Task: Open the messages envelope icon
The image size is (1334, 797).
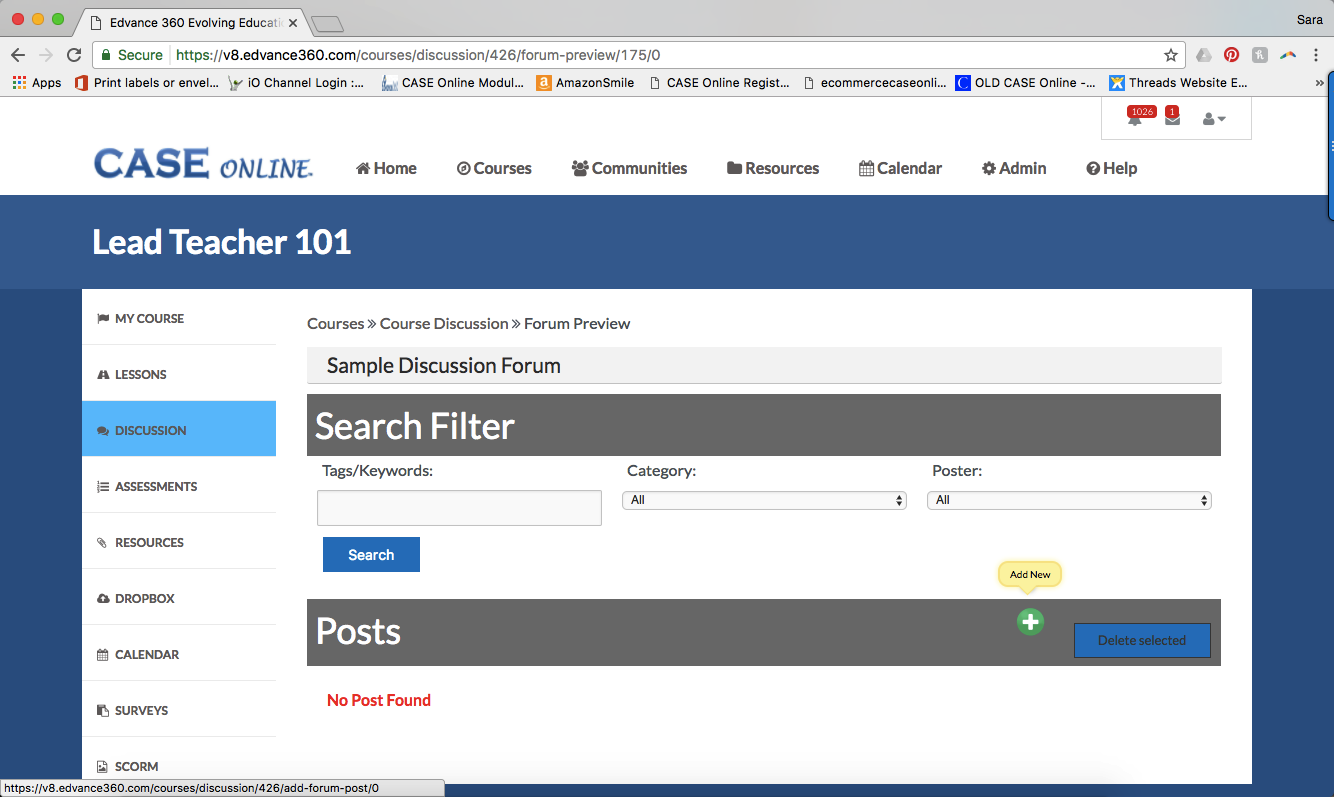Action: [1172, 120]
